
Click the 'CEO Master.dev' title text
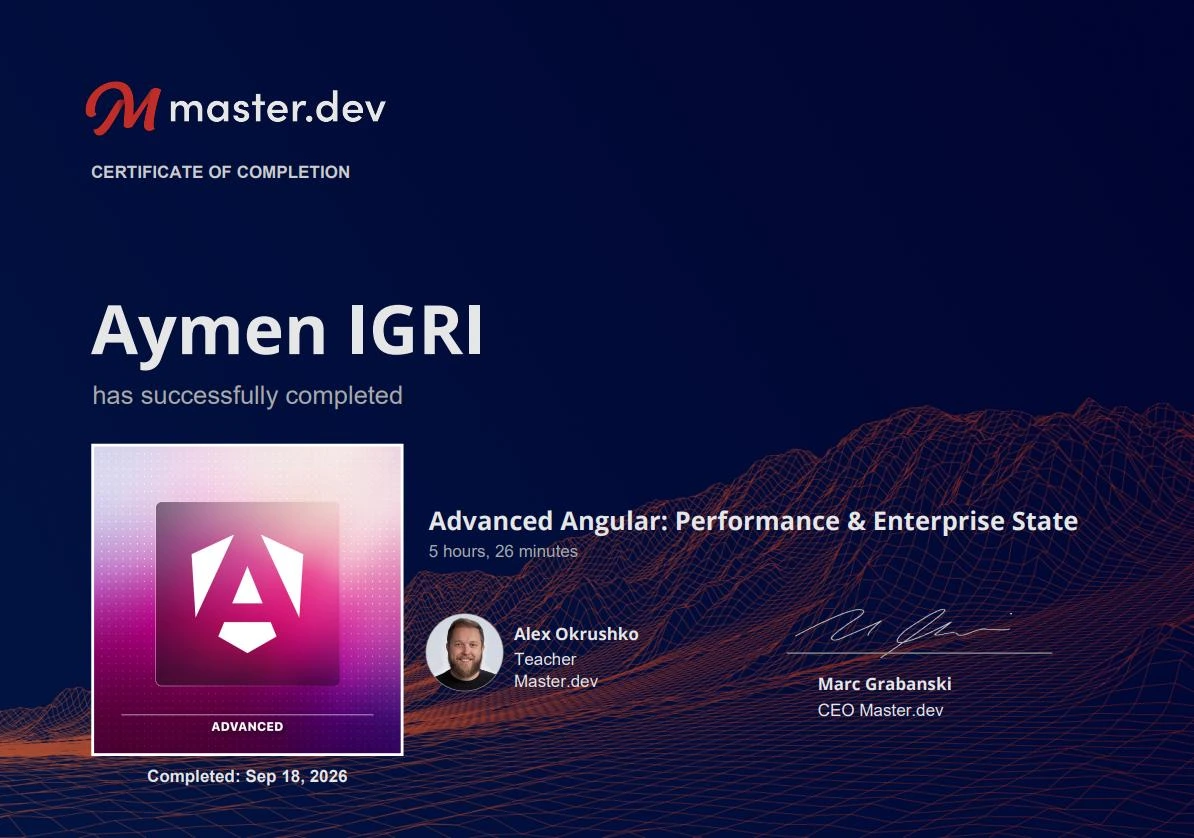pyautogui.click(x=880, y=710)
